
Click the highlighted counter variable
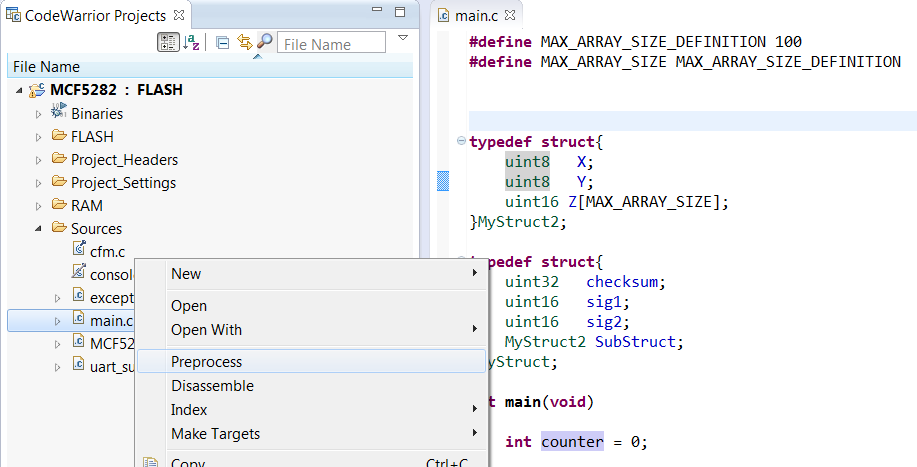[572, 442]
